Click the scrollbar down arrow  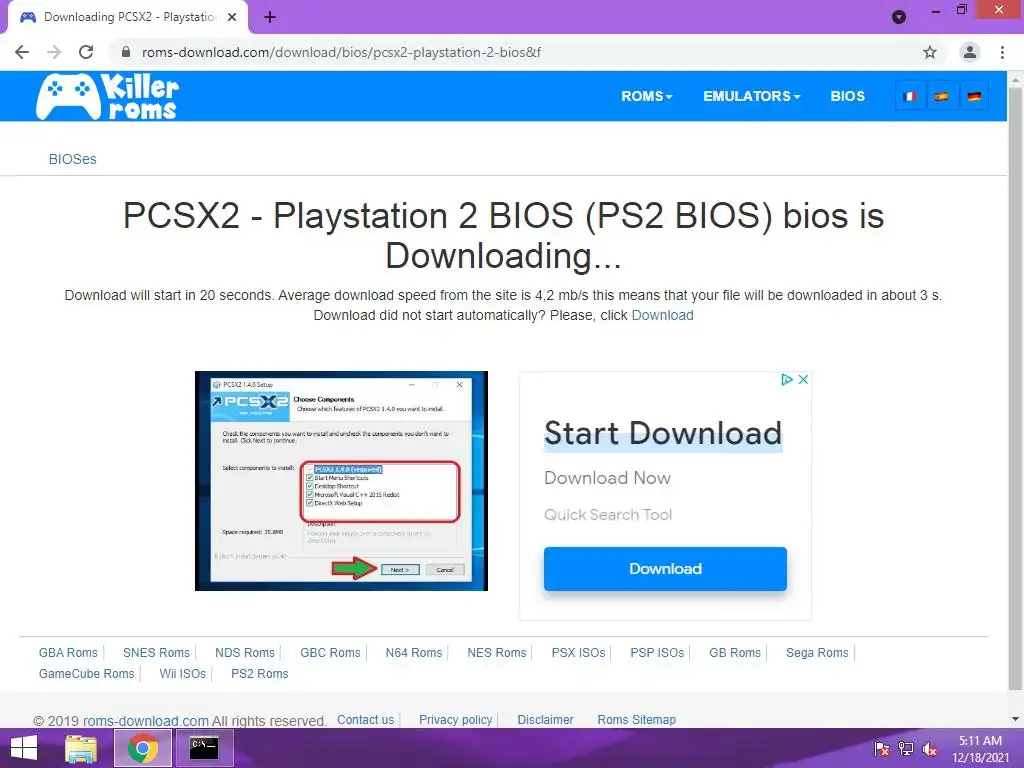[x=1016, y=719]
